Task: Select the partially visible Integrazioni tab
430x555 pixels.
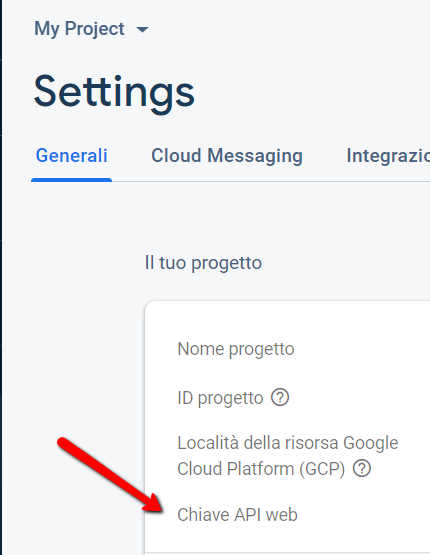Action: click(x=388, y=156)
